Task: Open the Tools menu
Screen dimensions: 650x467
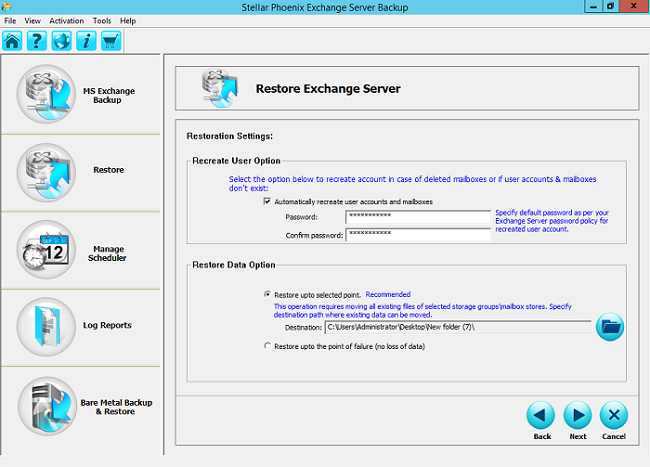Action: click(x=102, y=21)
